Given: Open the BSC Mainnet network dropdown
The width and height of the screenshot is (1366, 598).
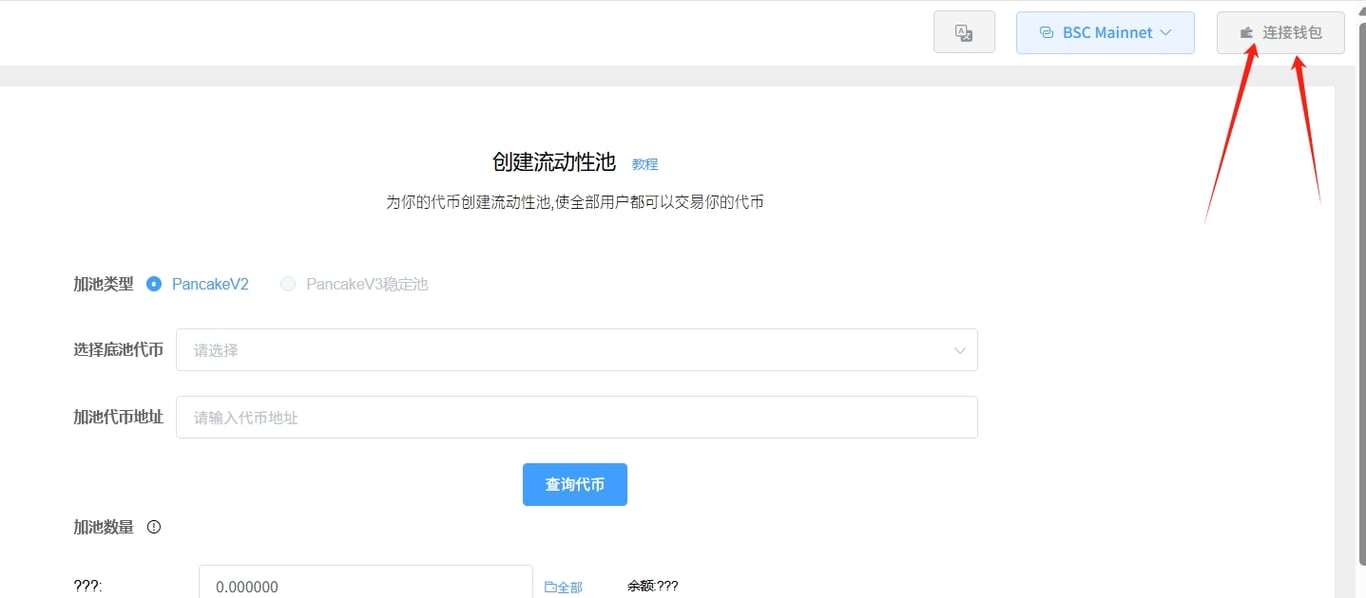Looking at the screenshot, I should click(x=1105, y=32).
